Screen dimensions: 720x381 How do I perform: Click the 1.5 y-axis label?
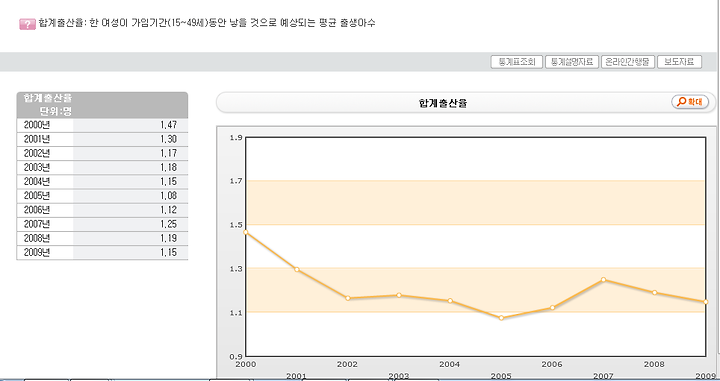[x=236, y=225]
